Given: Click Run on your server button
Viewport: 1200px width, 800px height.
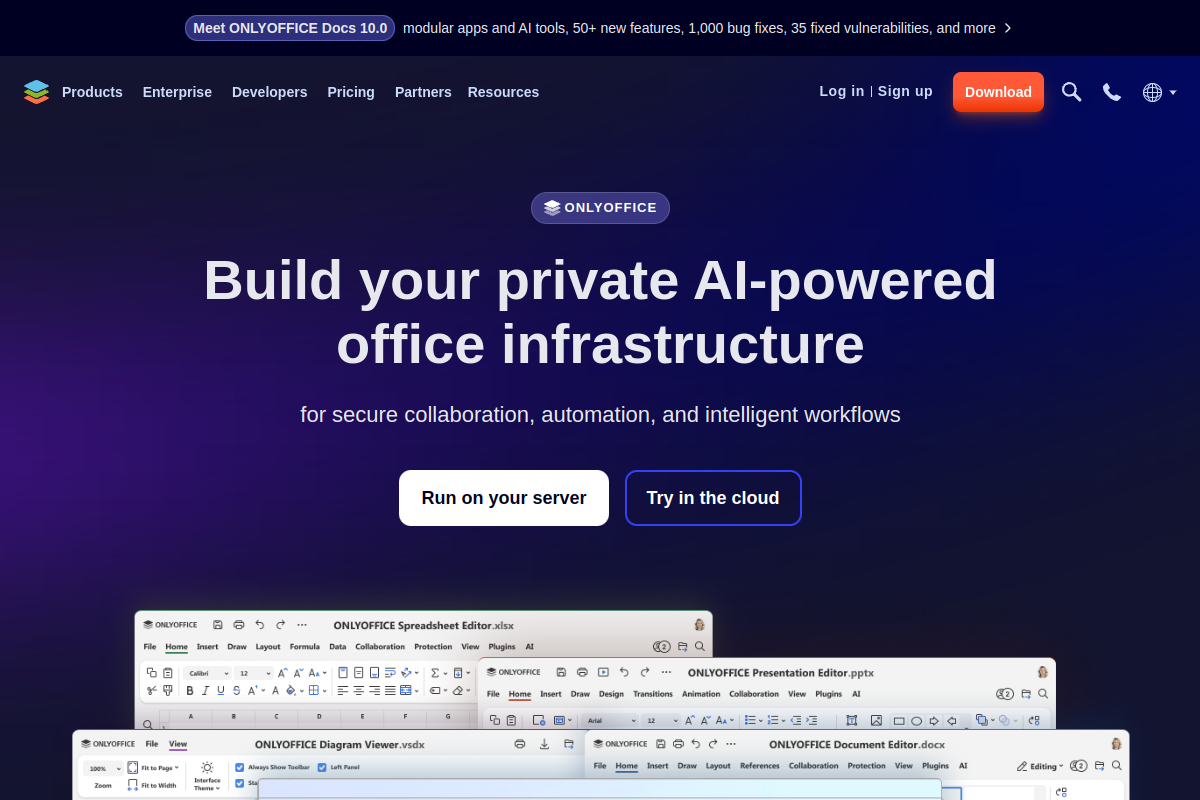Looking at the screenshot, I should (x=504, y=498).
